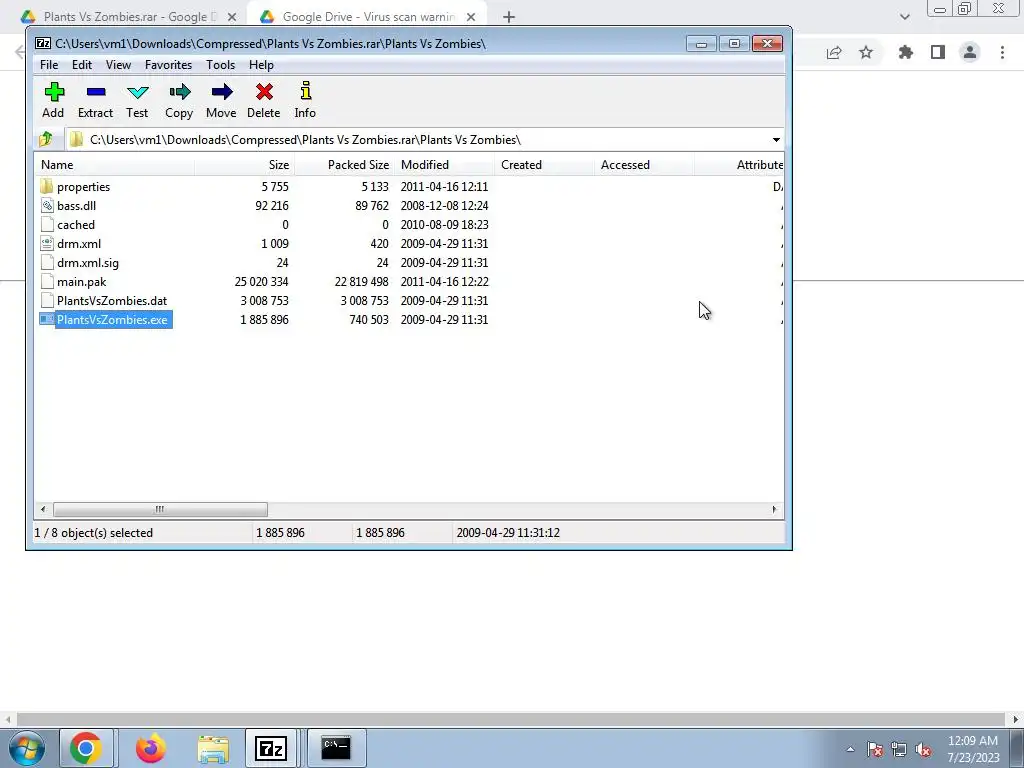The width and height of the screenshot is (1024, 768).
Task: Open the Tools menu
Action: (x=221, y=65)
